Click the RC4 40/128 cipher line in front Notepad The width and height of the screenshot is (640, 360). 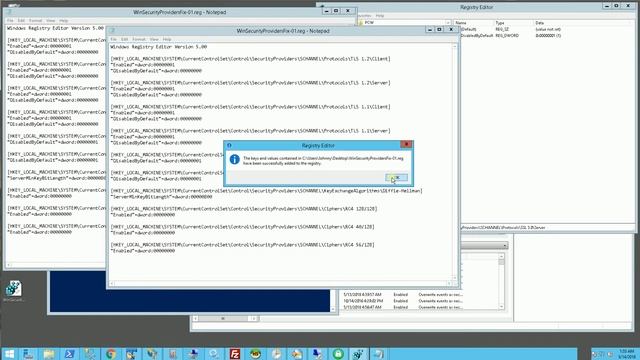point(242,227)
